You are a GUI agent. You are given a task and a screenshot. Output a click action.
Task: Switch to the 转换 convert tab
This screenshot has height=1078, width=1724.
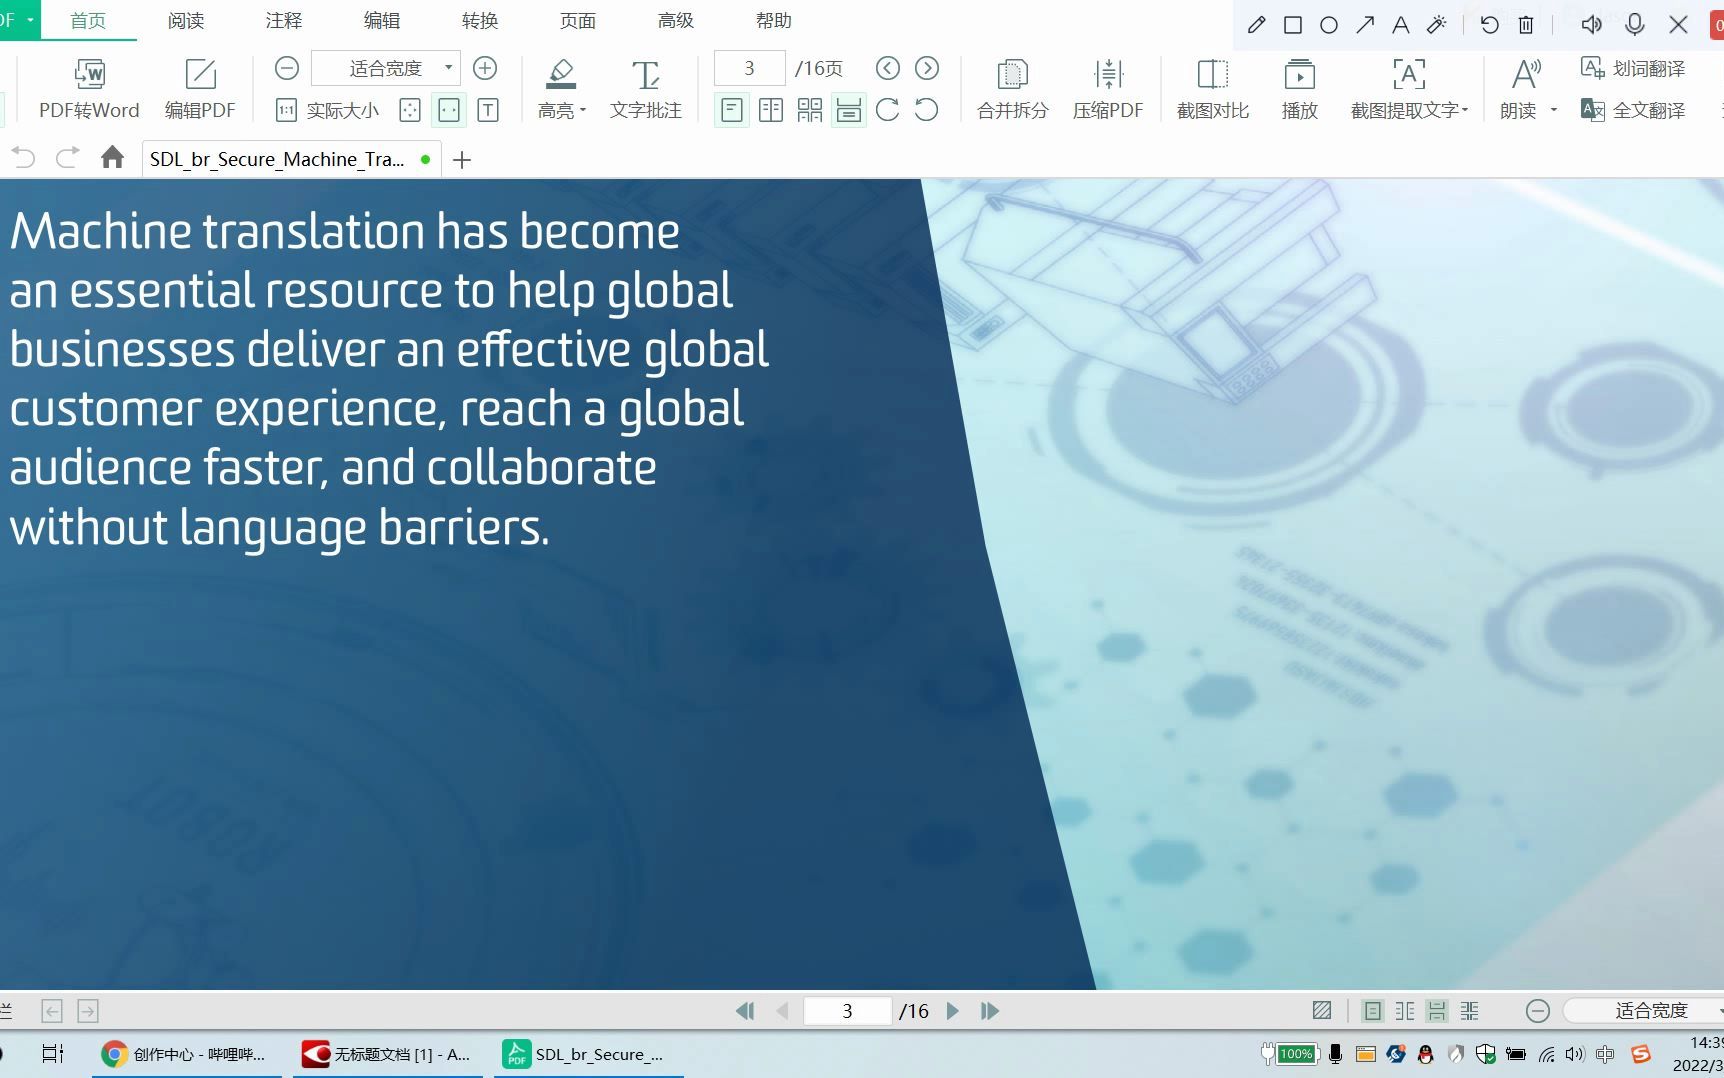(480, 20)
